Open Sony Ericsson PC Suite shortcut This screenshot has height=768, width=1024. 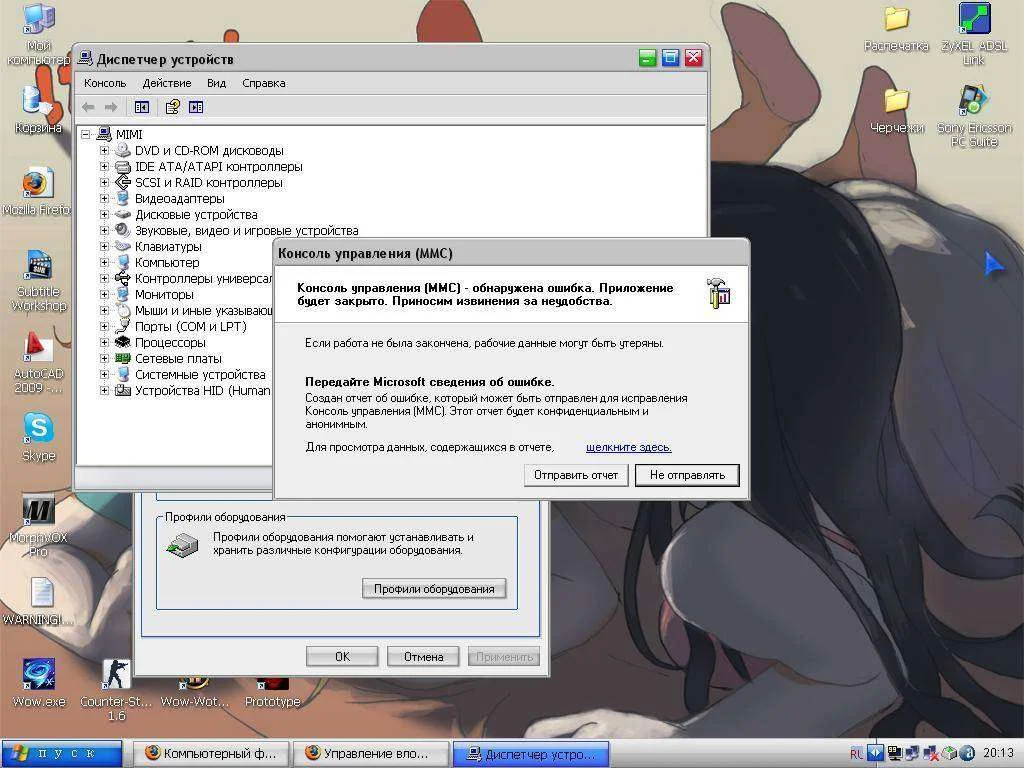pyautogui.click(x=974, y=116)
